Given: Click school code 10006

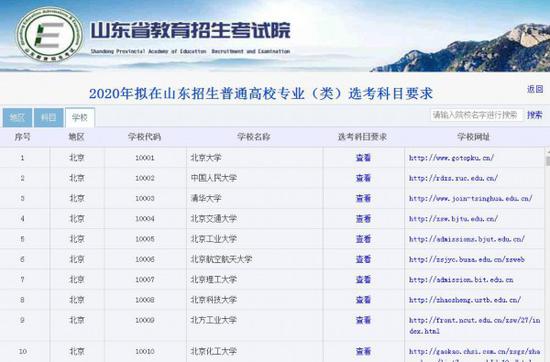Looking at the screenshot, I should 145,260.
